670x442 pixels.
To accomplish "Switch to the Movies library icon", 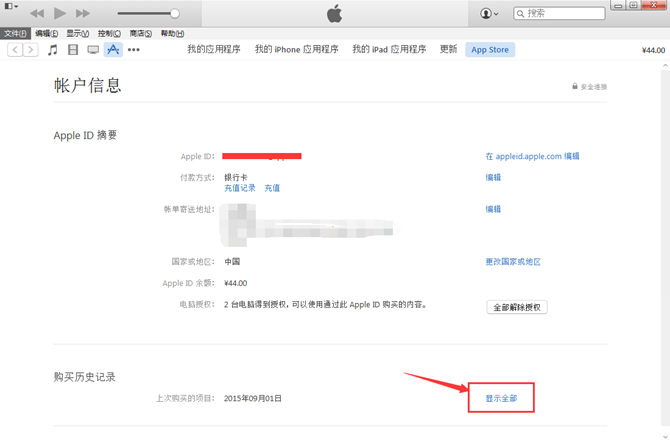I will (x=73, y=50).
